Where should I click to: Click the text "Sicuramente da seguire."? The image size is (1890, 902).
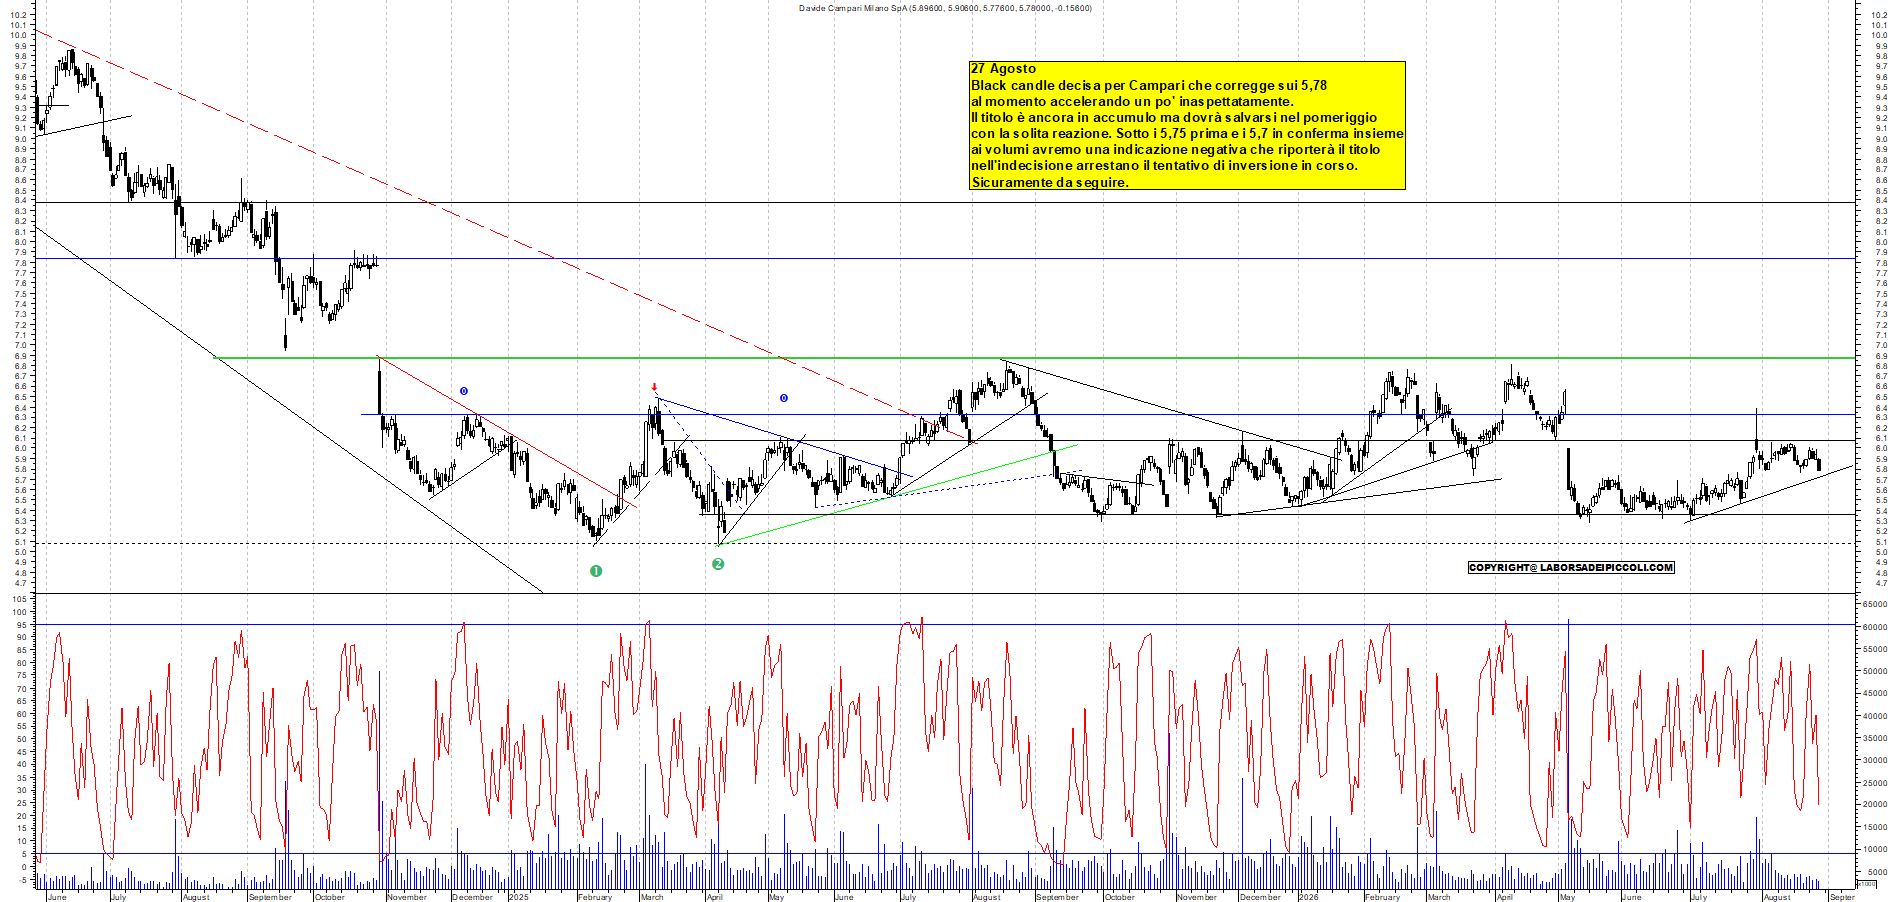point(1049,182)
